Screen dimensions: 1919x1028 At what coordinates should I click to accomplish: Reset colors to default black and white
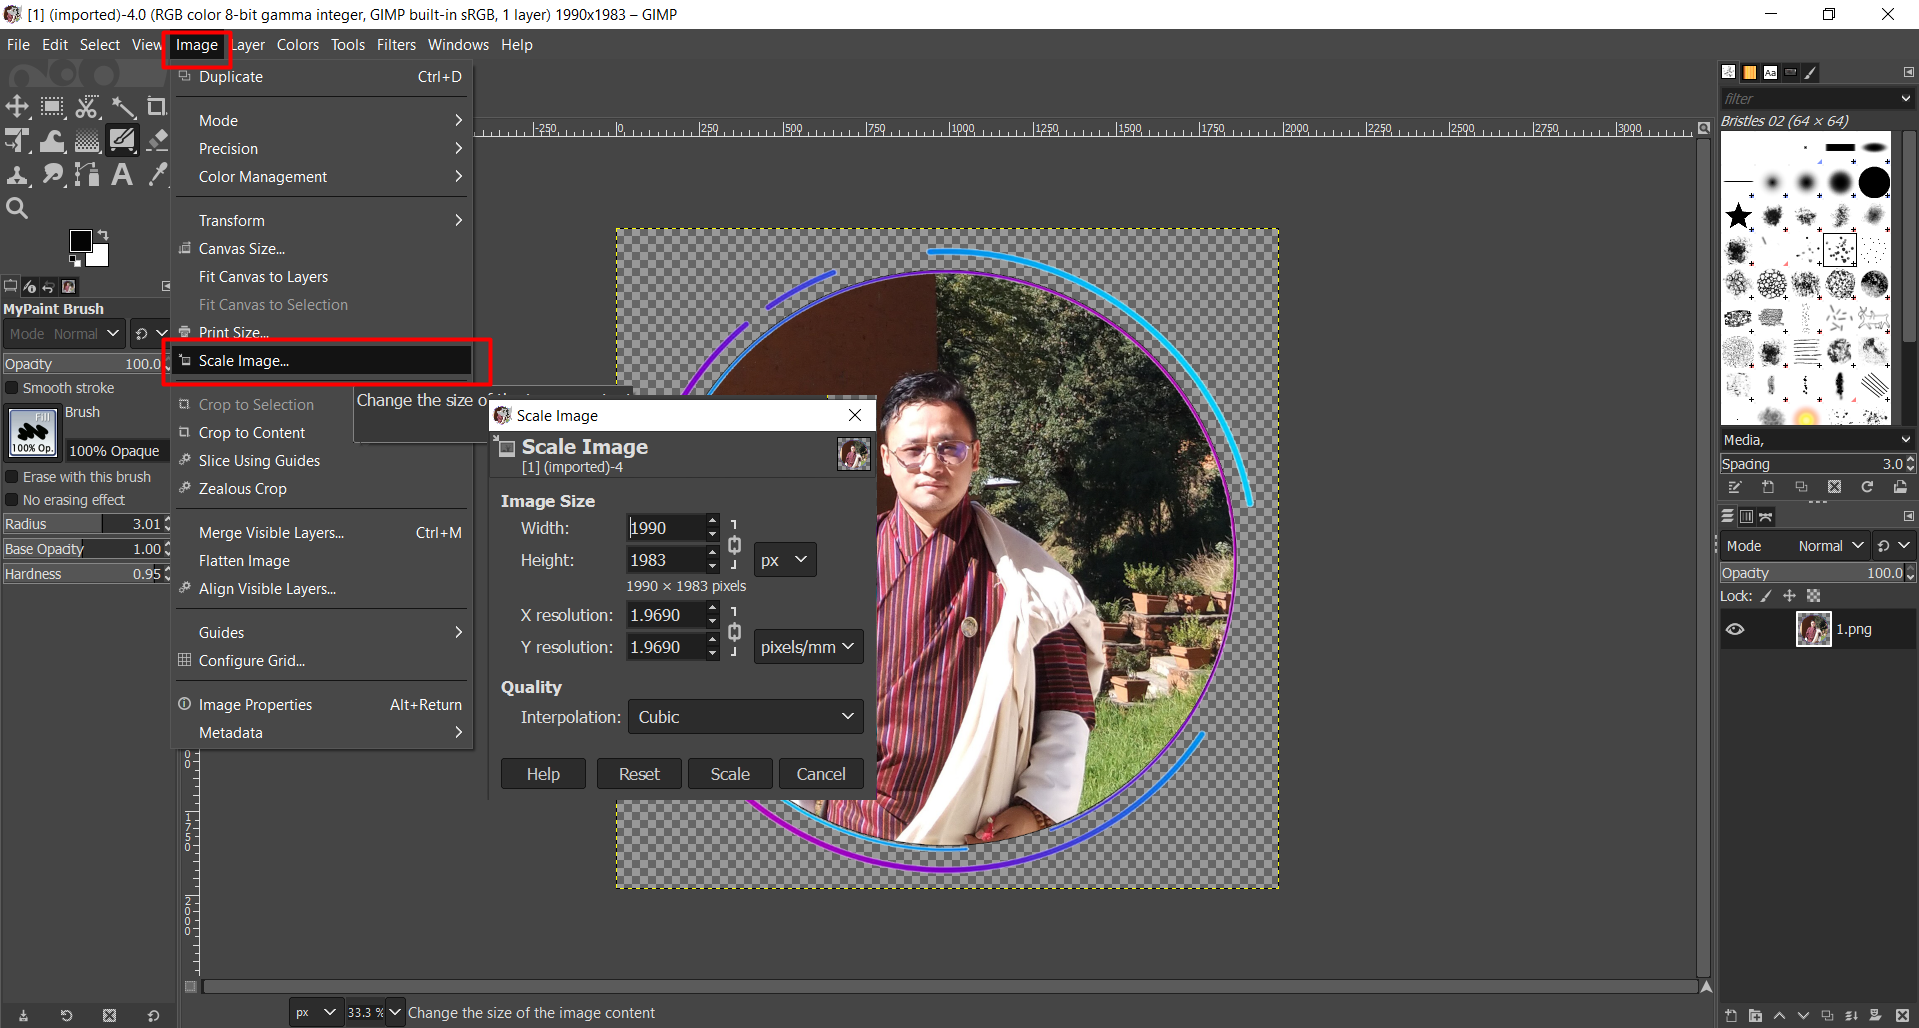pyautogui.click(x=74, y=261)
